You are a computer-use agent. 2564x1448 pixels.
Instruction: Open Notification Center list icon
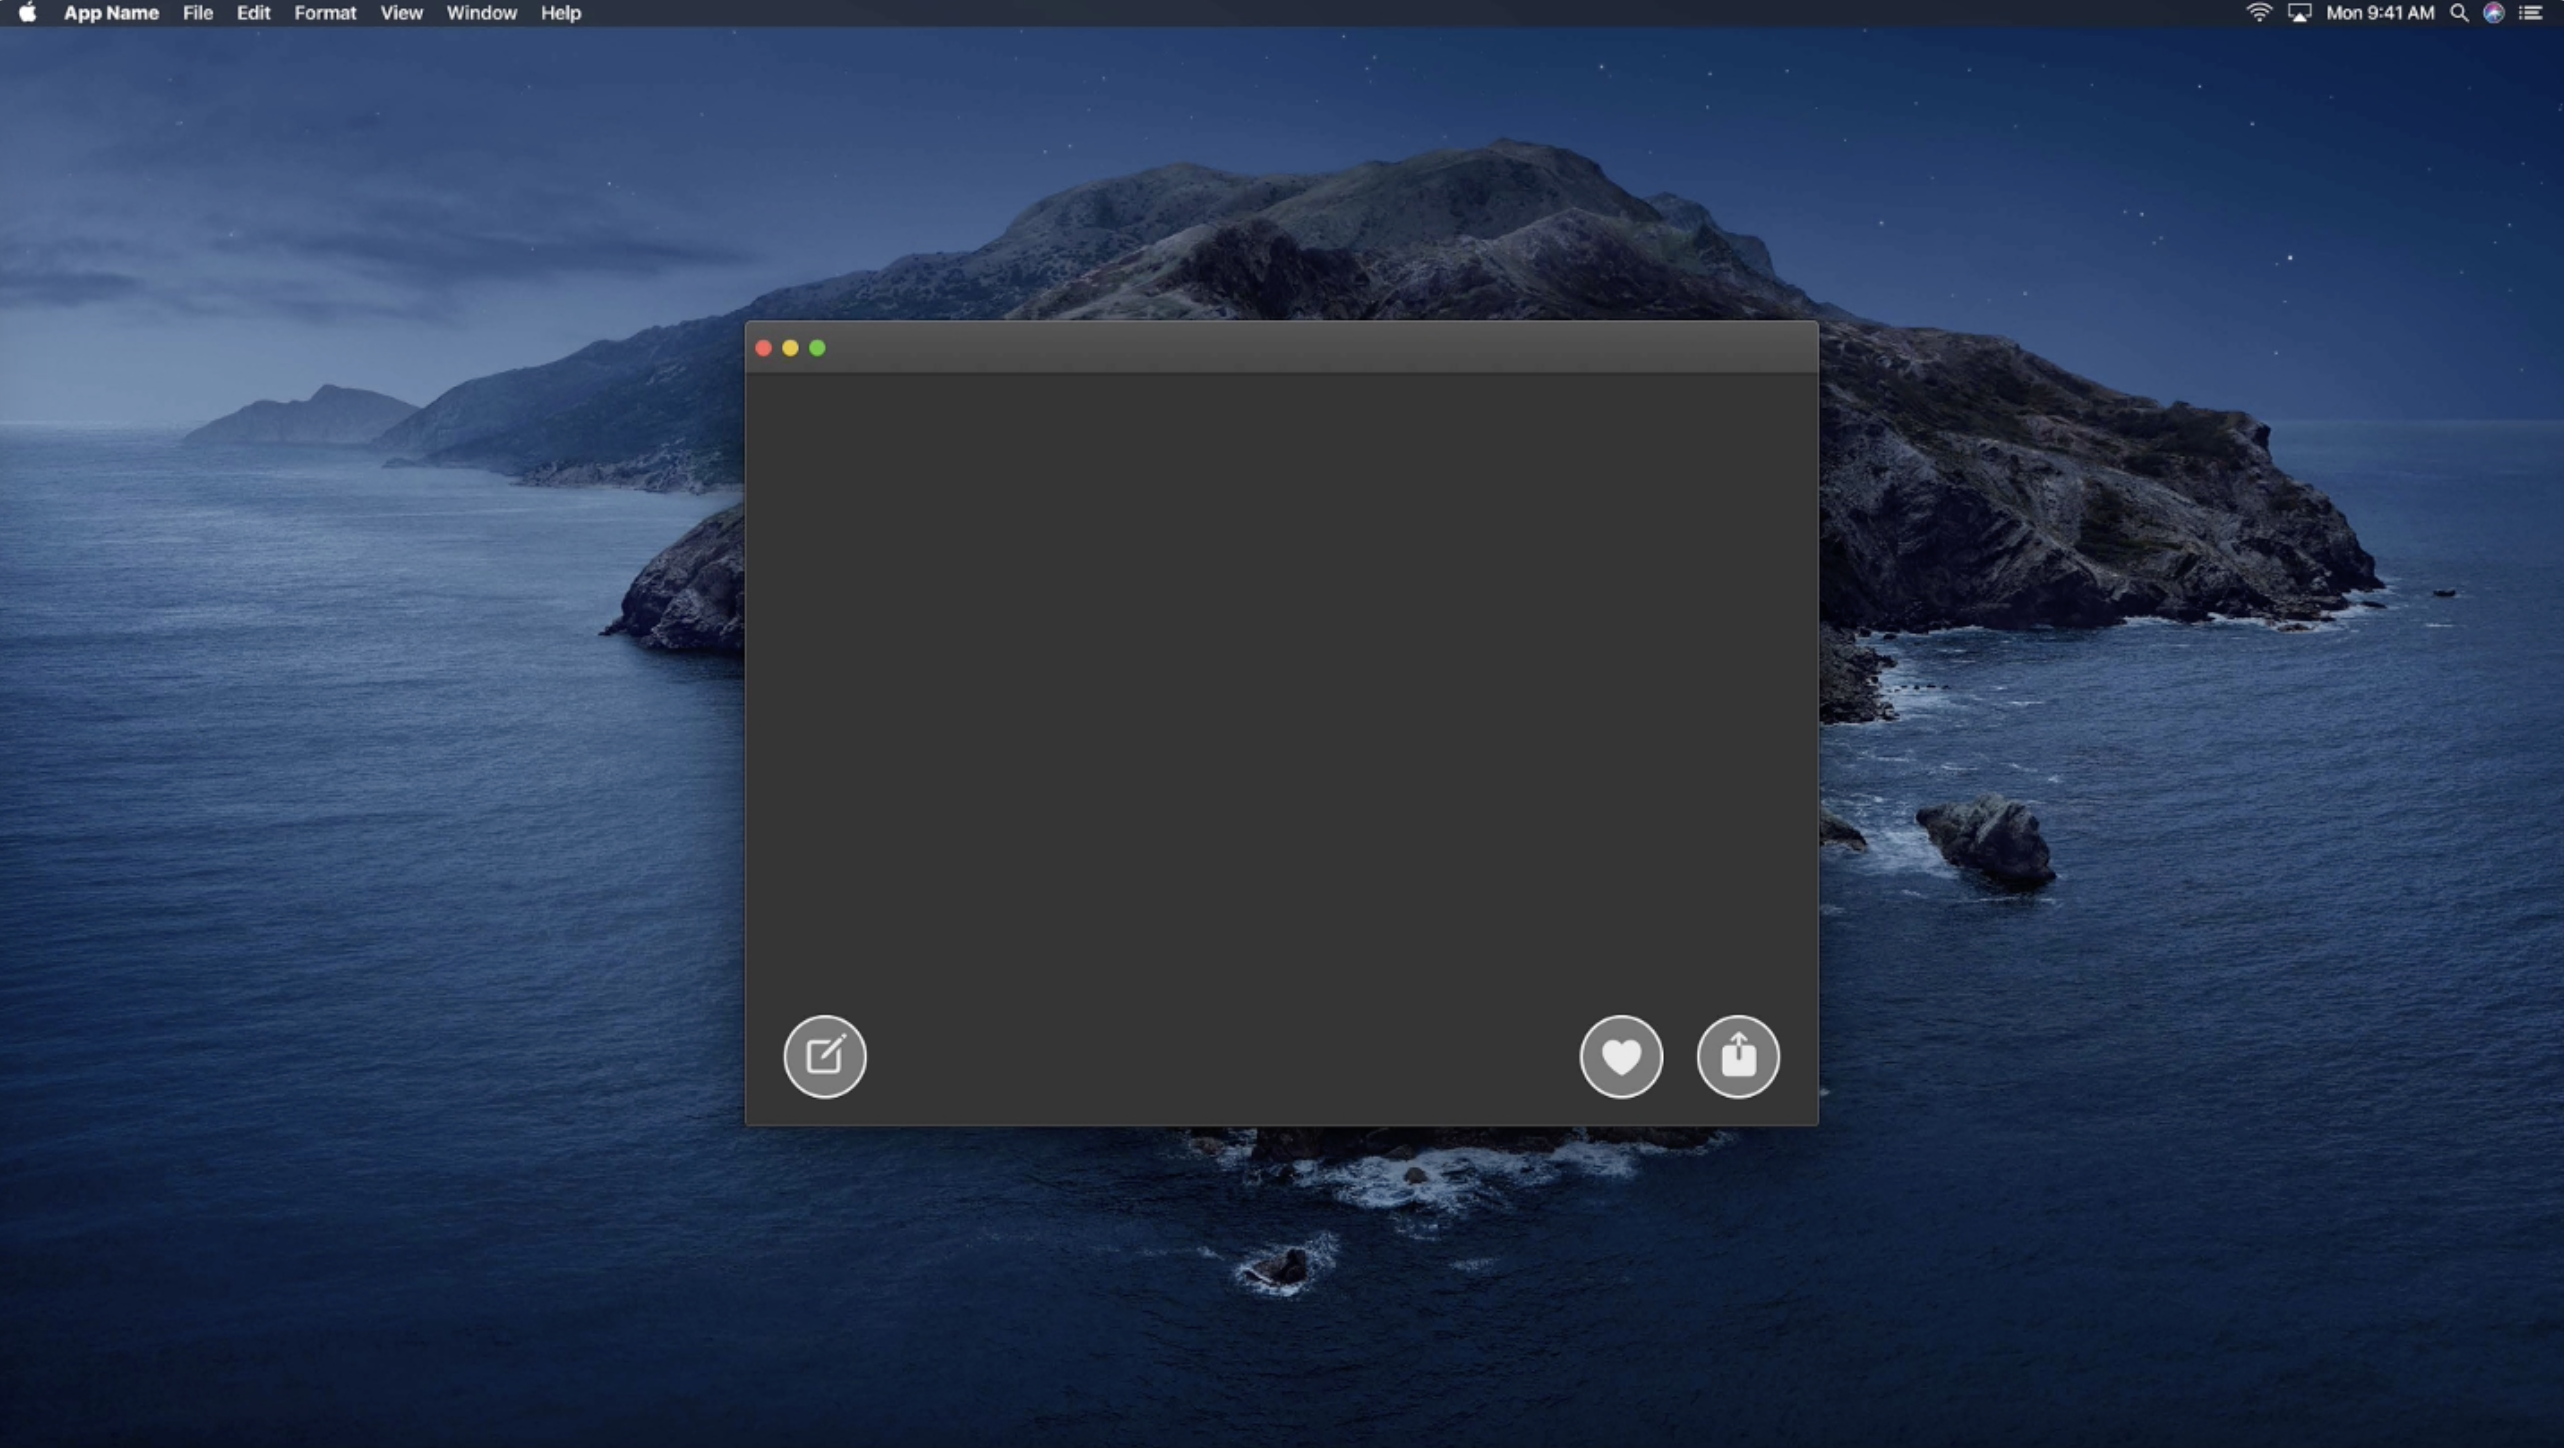point(2530,13)
